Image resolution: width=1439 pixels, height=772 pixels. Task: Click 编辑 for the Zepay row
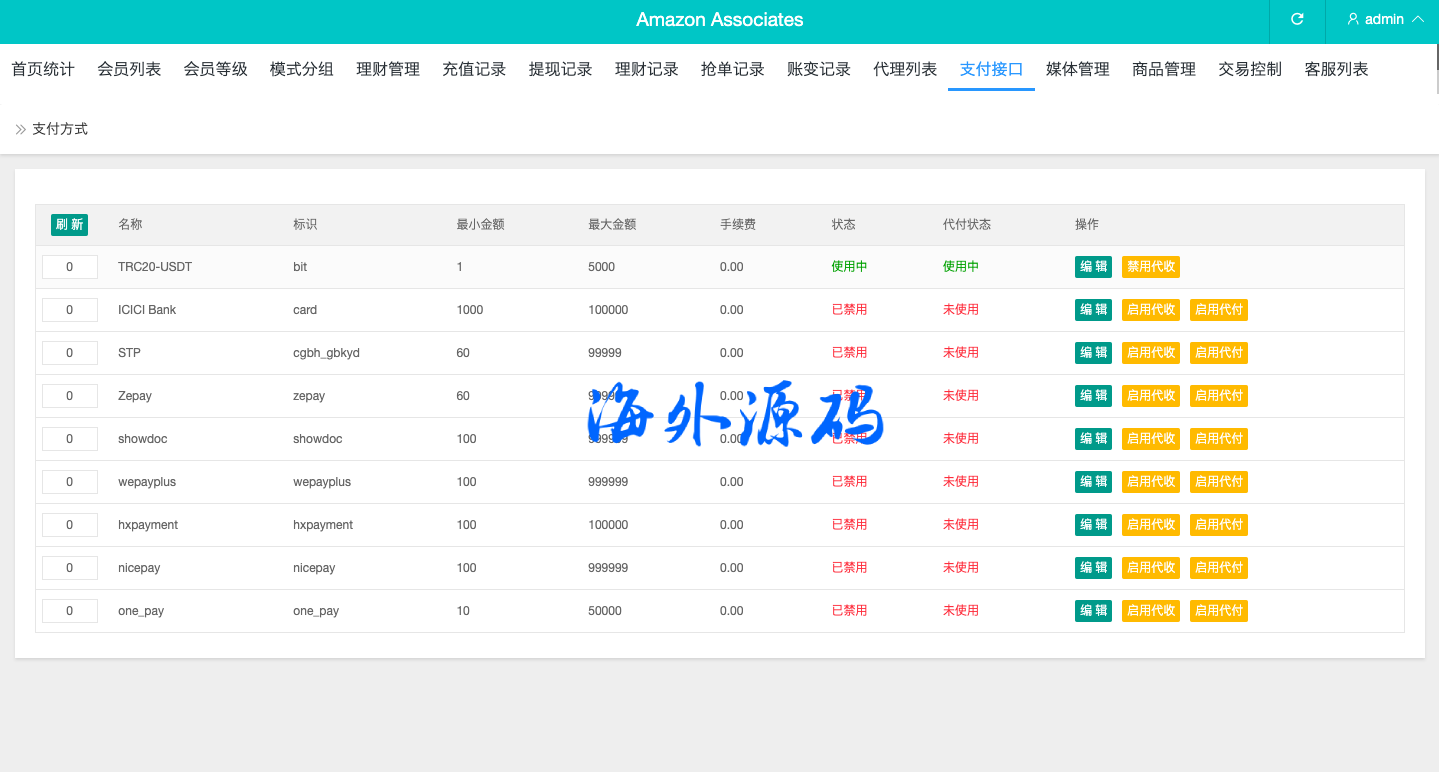click(x=1093, y=396)
